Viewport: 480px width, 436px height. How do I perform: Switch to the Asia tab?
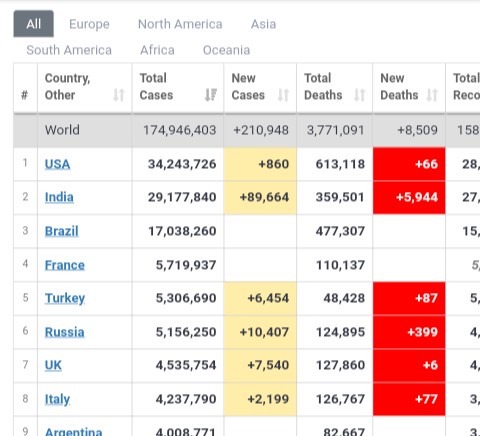263,24
